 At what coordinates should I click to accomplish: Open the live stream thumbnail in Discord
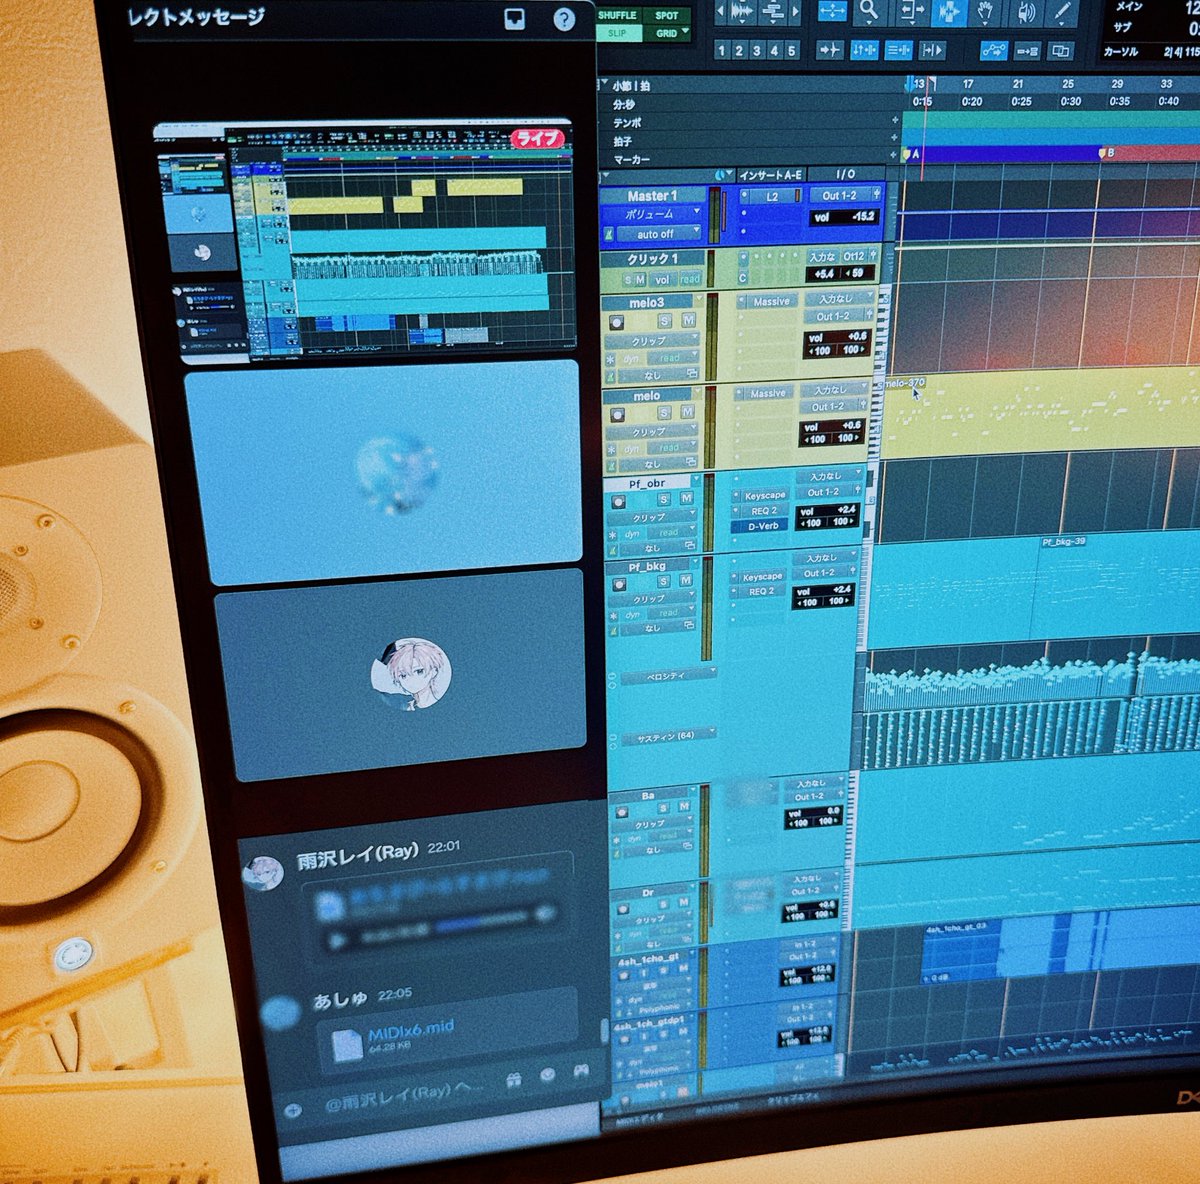pyautogui.click(x=367, y=240)
